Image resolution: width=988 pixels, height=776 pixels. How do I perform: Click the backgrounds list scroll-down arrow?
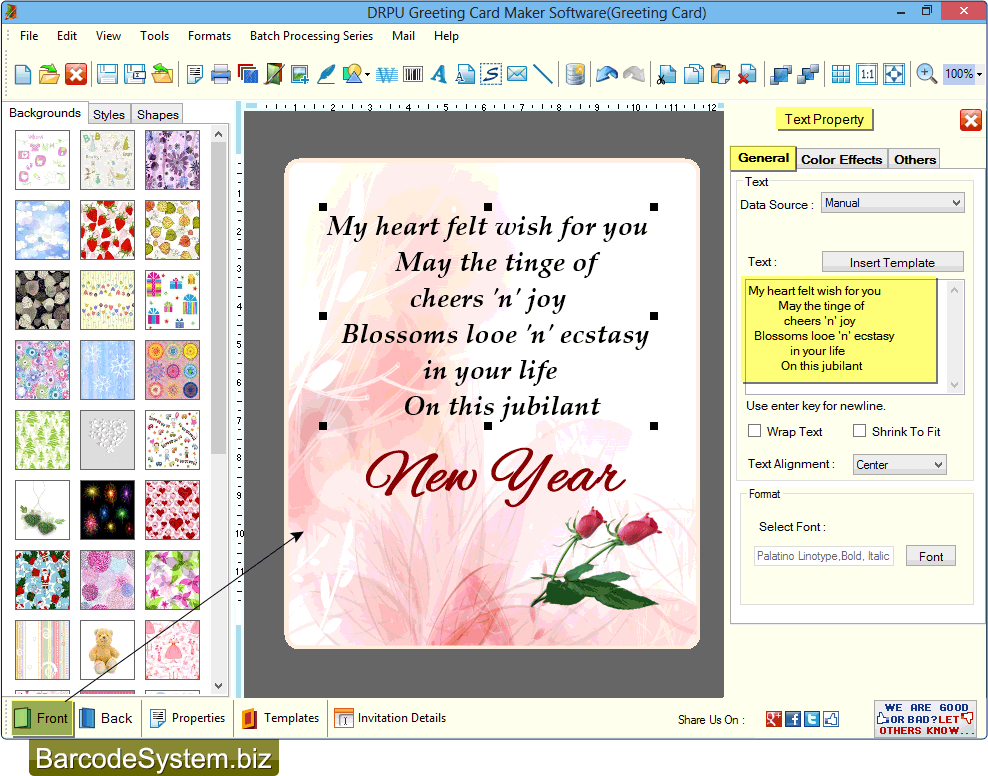218,685
